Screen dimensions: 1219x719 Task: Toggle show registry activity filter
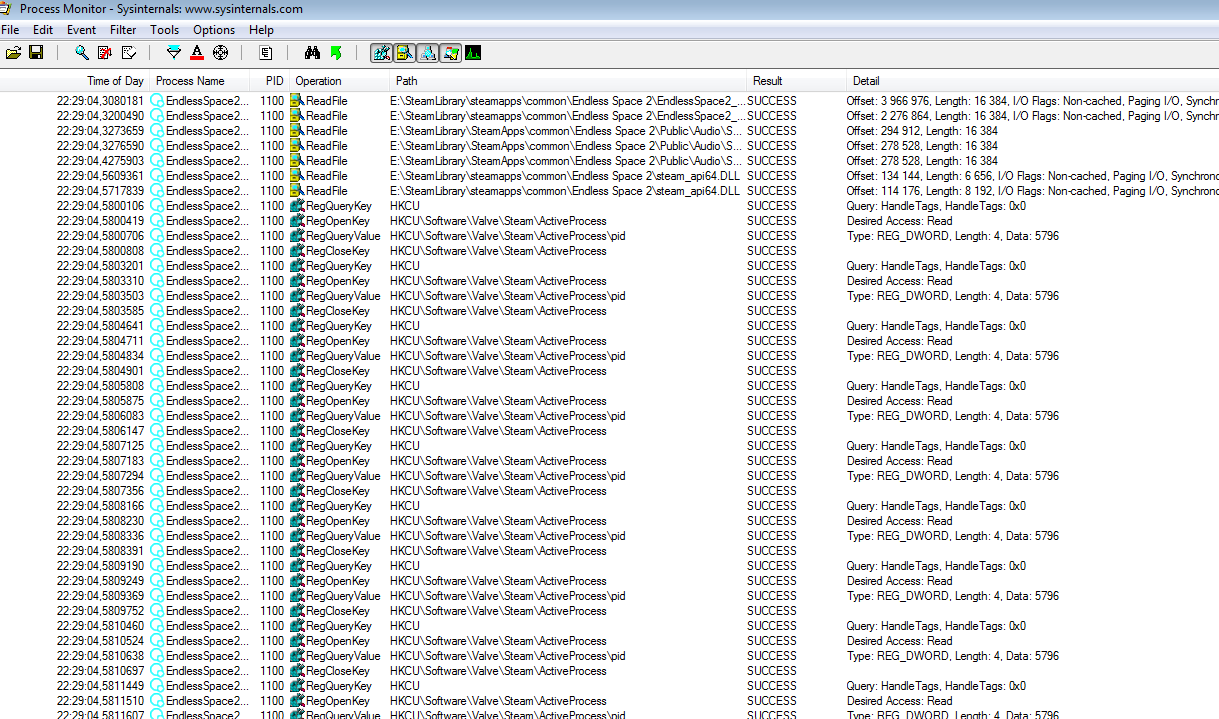pyautogui.click(x=381, y=53)
